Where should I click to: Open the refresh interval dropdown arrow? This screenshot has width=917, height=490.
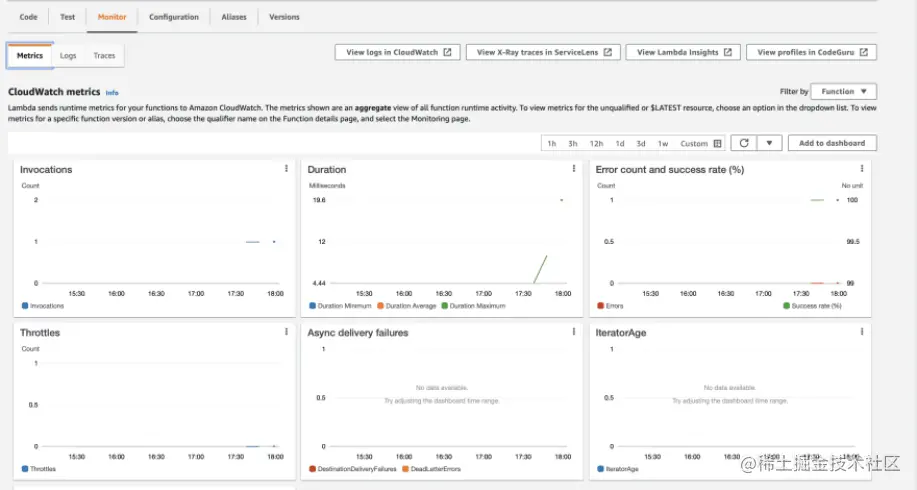770,143
